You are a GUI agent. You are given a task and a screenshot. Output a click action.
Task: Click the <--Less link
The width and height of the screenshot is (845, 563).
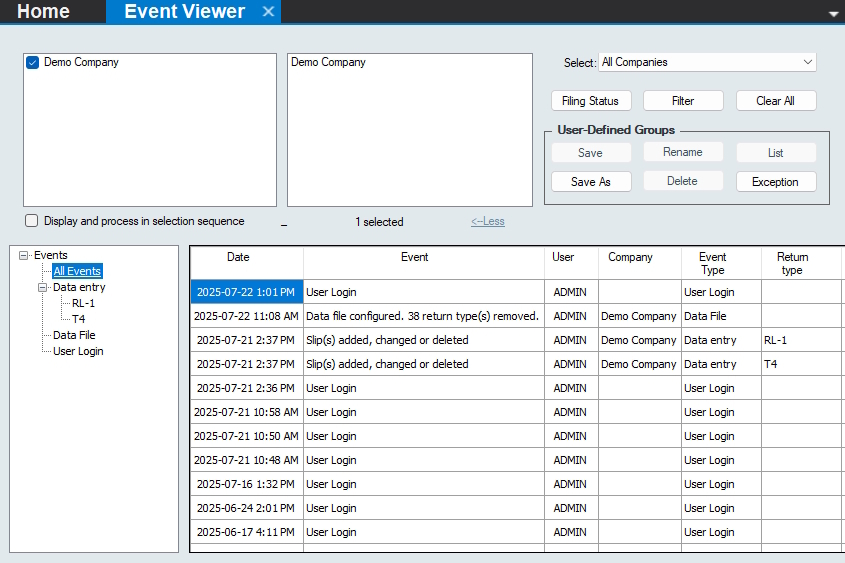(x=488, y=222)
